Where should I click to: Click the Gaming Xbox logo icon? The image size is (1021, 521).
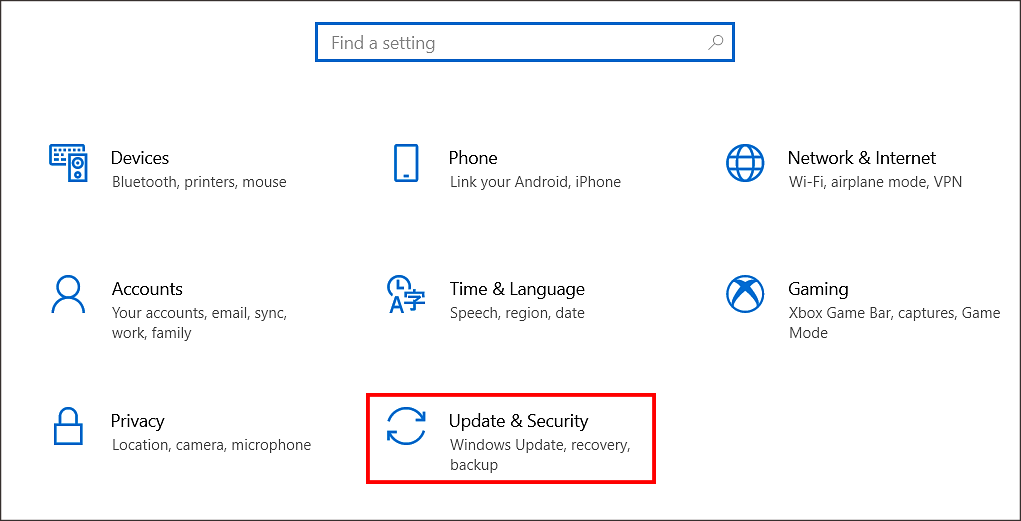(744, 294)
